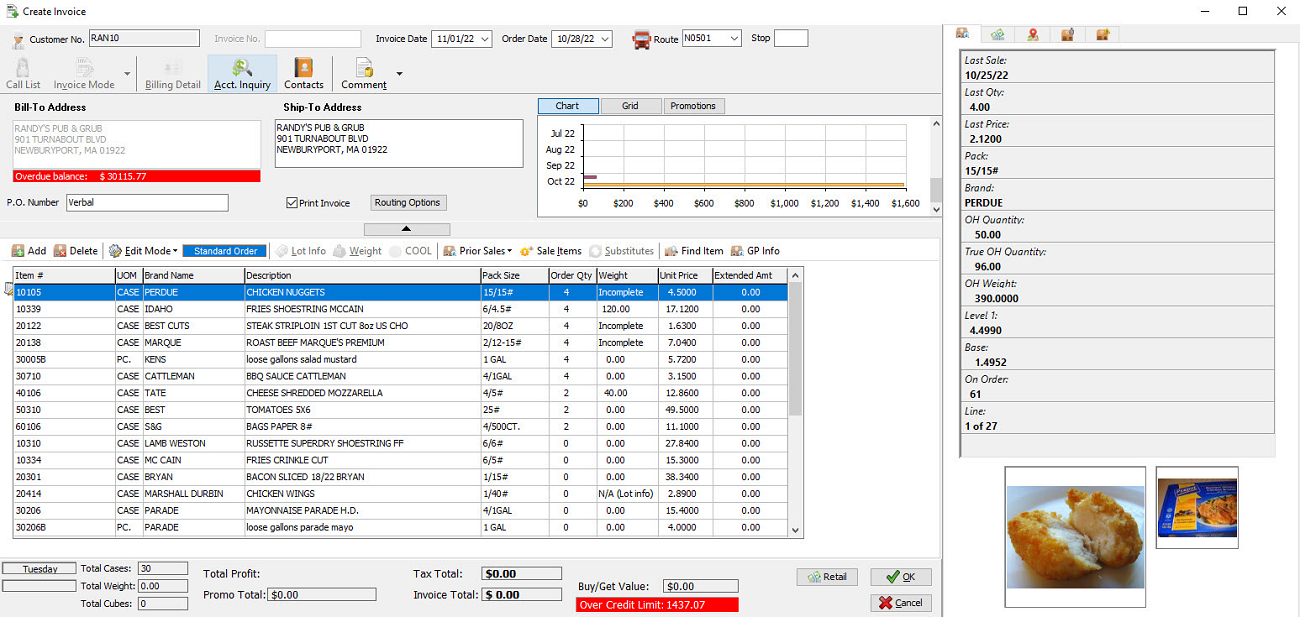Switch to the Promotions tab
This screenshot has width=1300, height=617.
(693, 105)
